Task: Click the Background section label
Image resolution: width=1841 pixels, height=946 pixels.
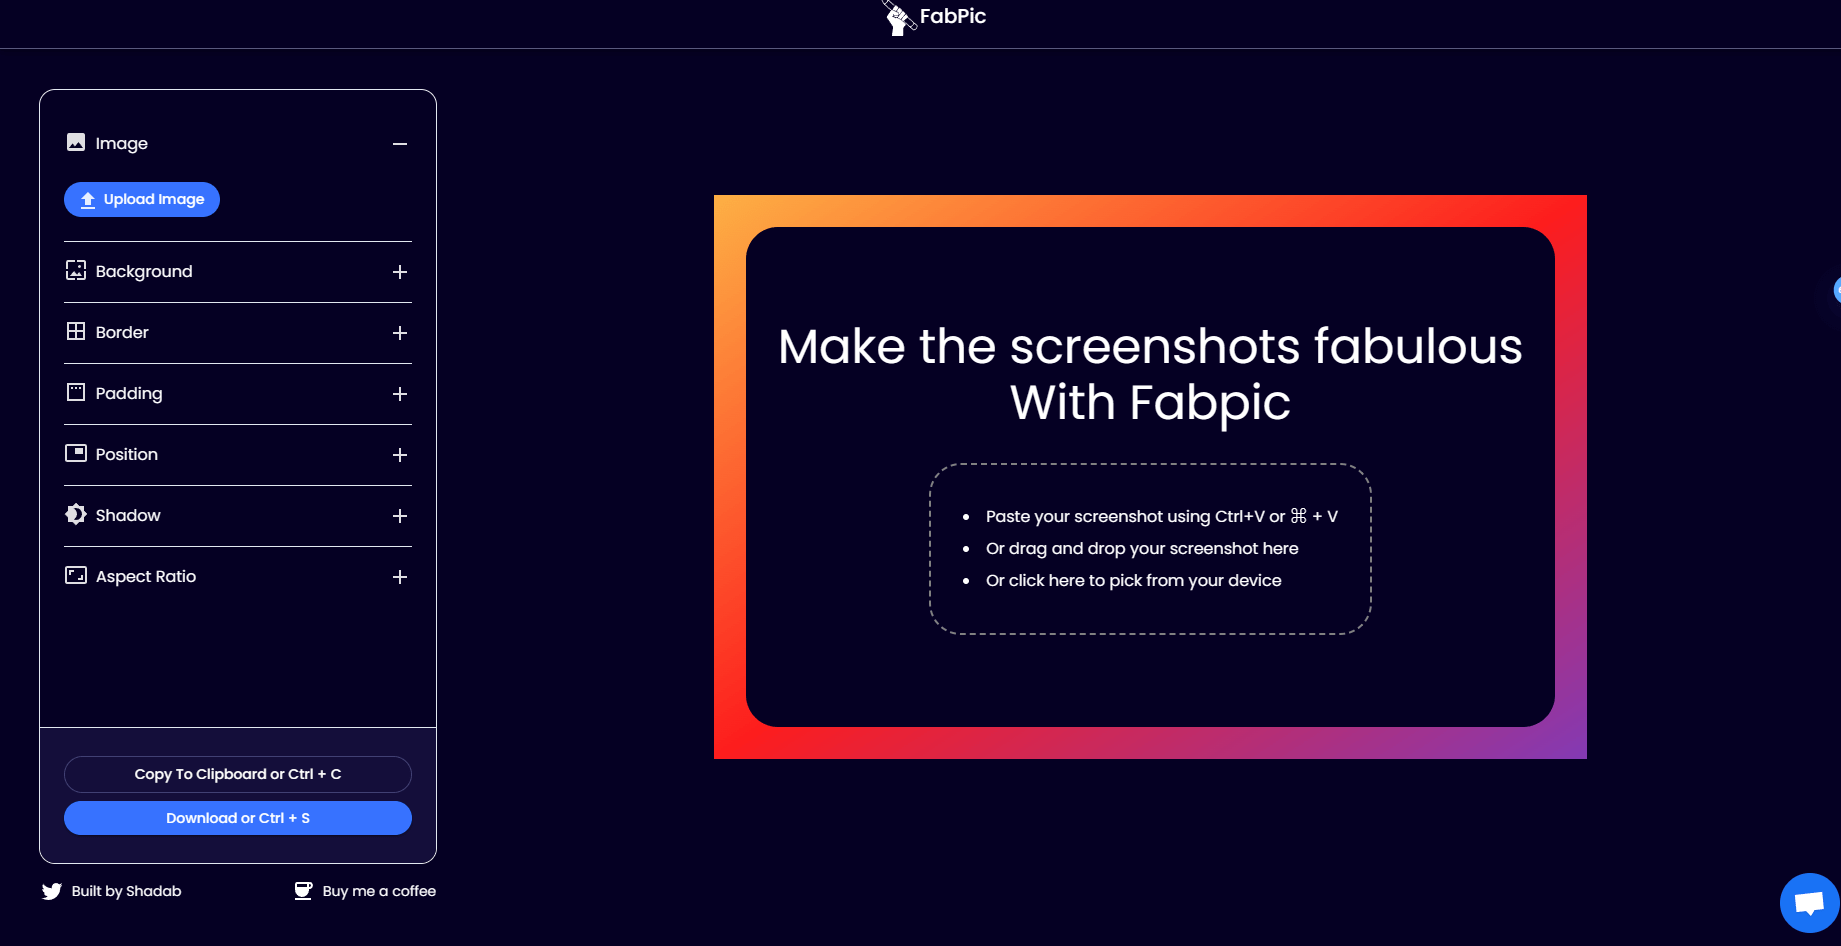Action: click(144, 272)
